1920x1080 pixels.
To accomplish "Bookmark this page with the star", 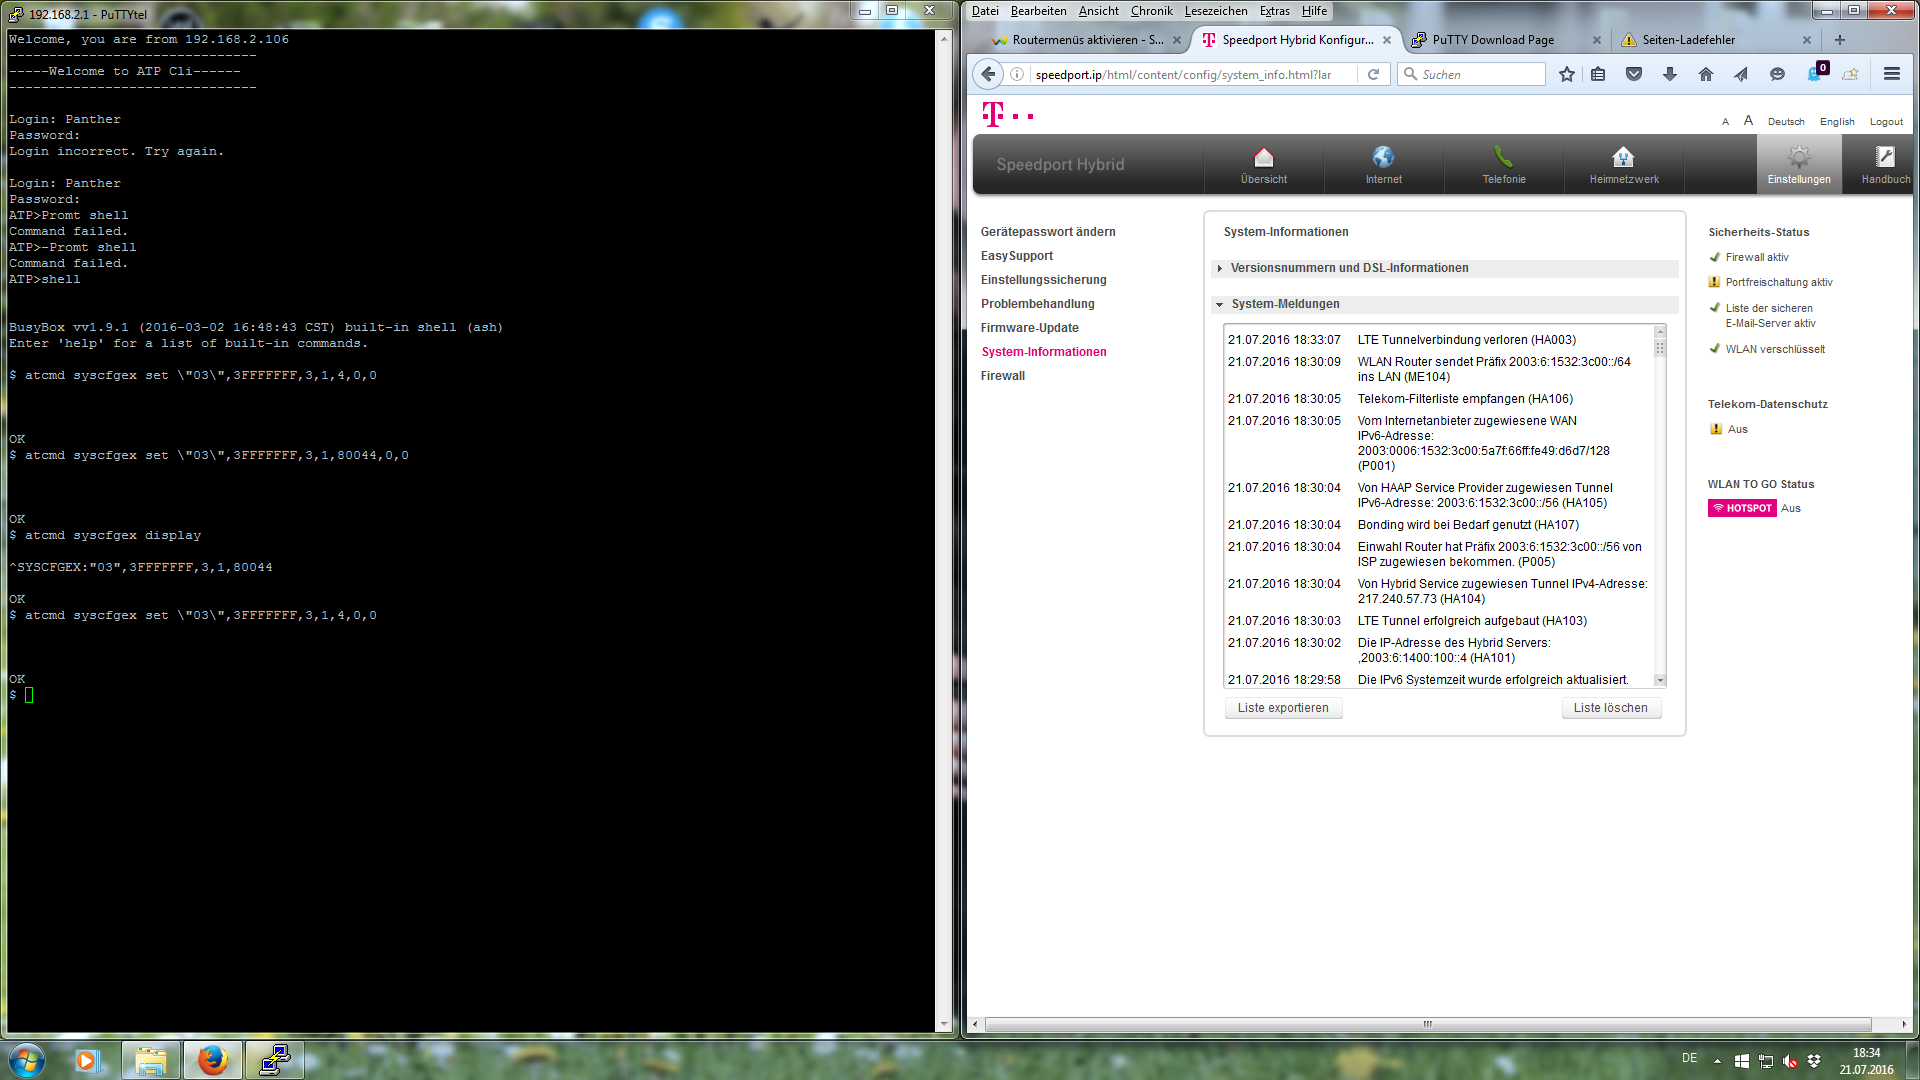I will (1567, 74).
